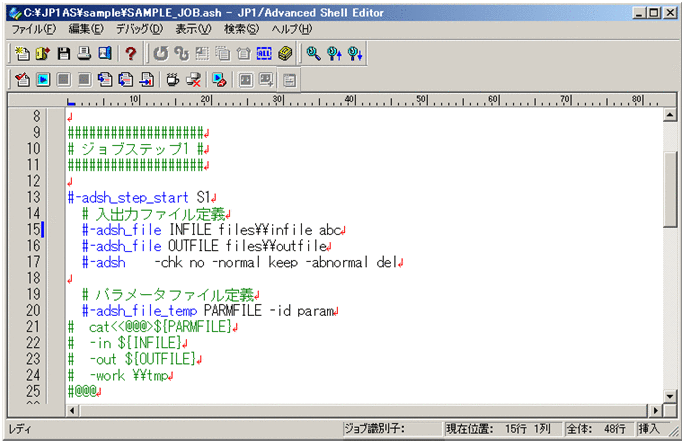Click the Copy toolbar icon
Image resolution: width=685 pixels, height=445 pixels.
(x=223, y=53)
